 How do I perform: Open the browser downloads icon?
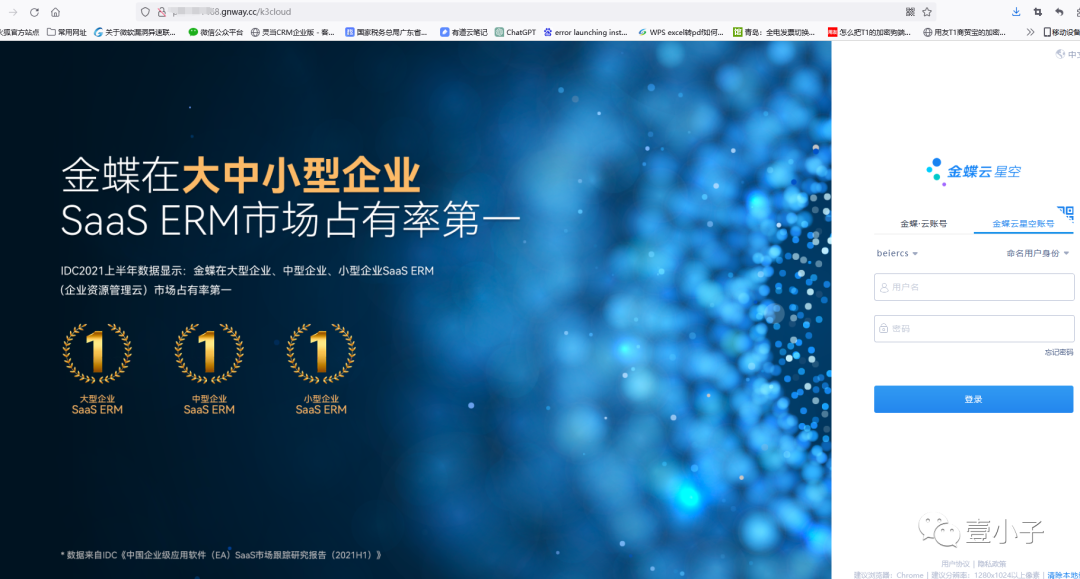coord(1016,12)
